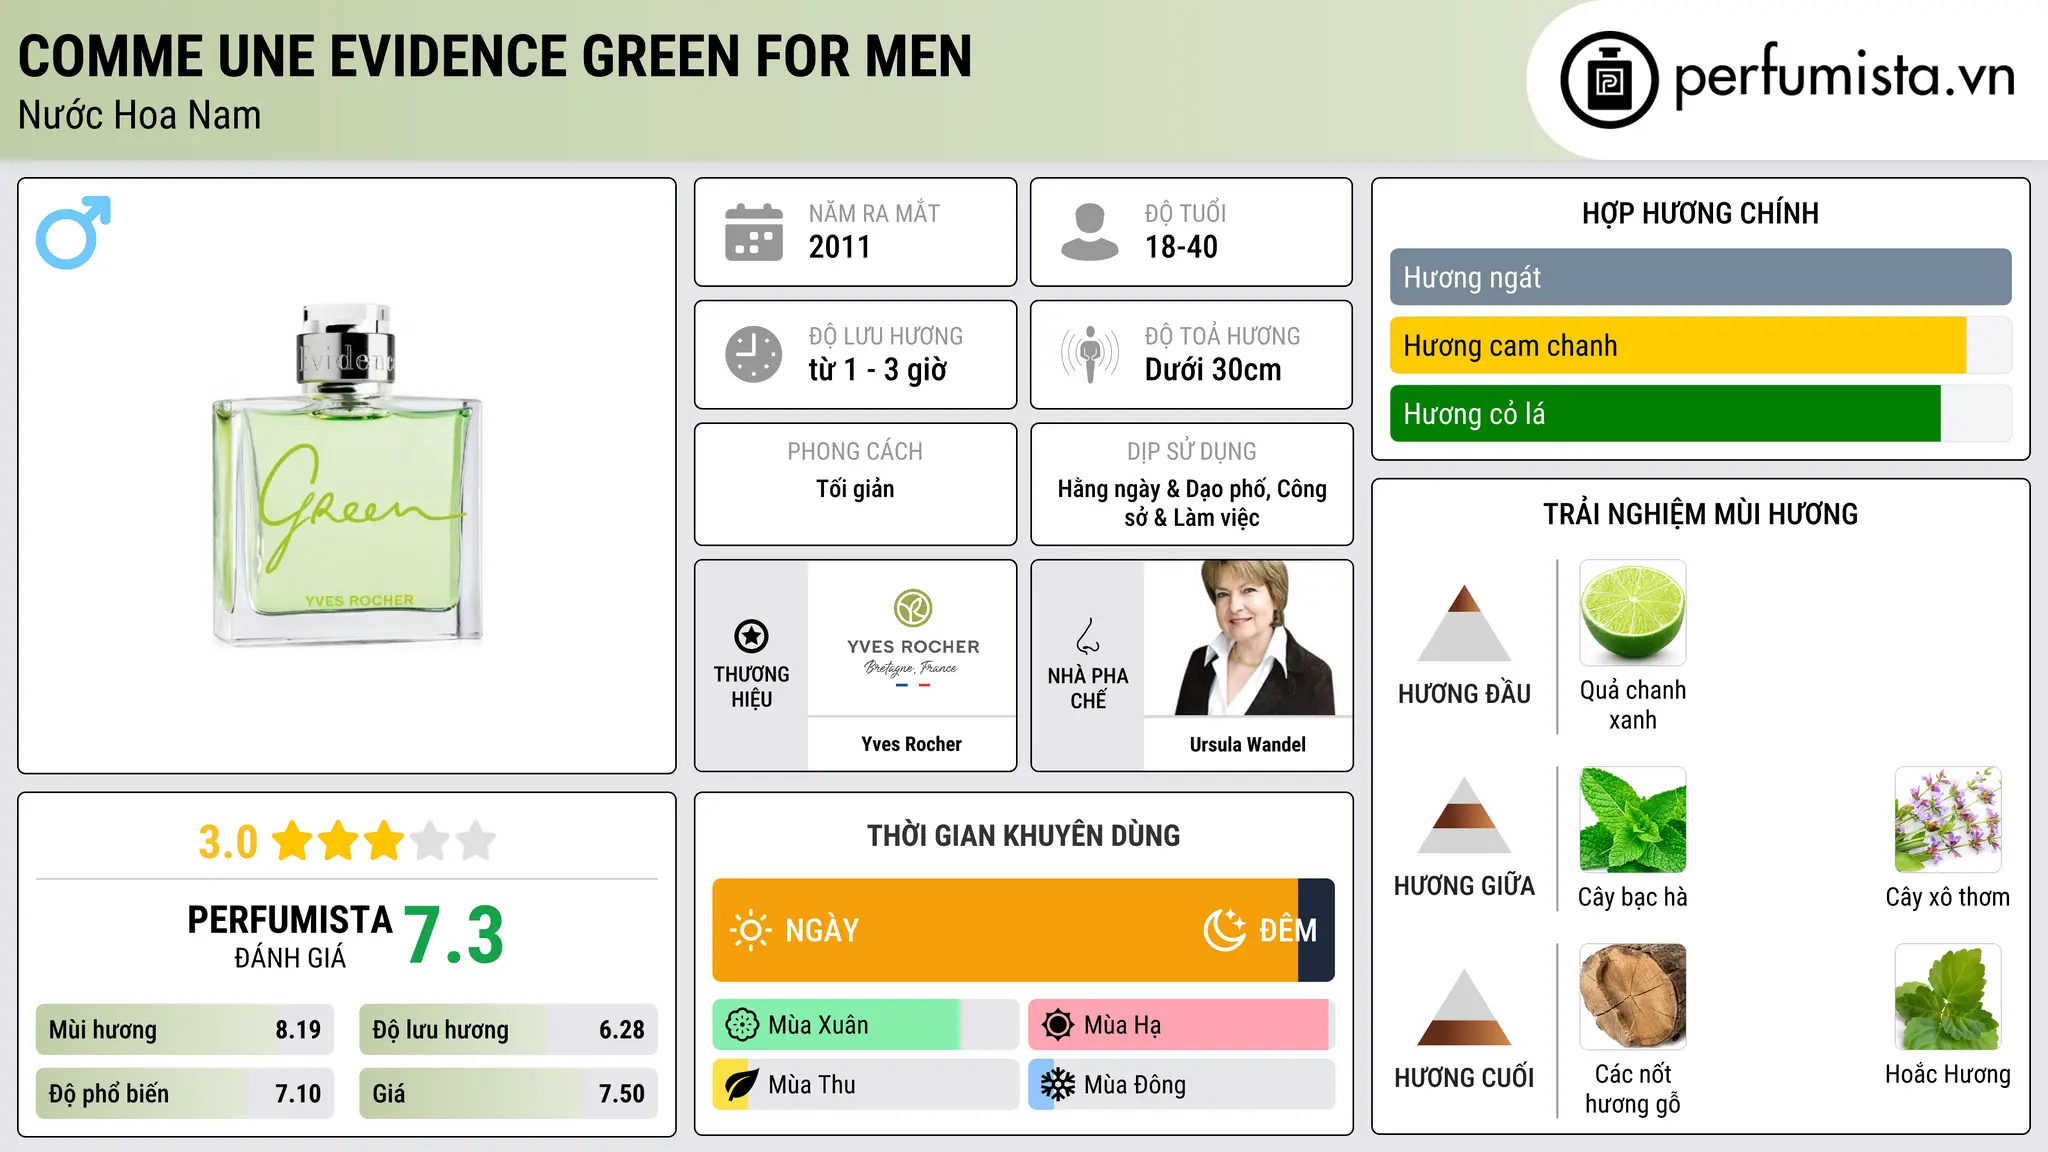Click the Mùa Xuân season bar

pos(866,1025)
